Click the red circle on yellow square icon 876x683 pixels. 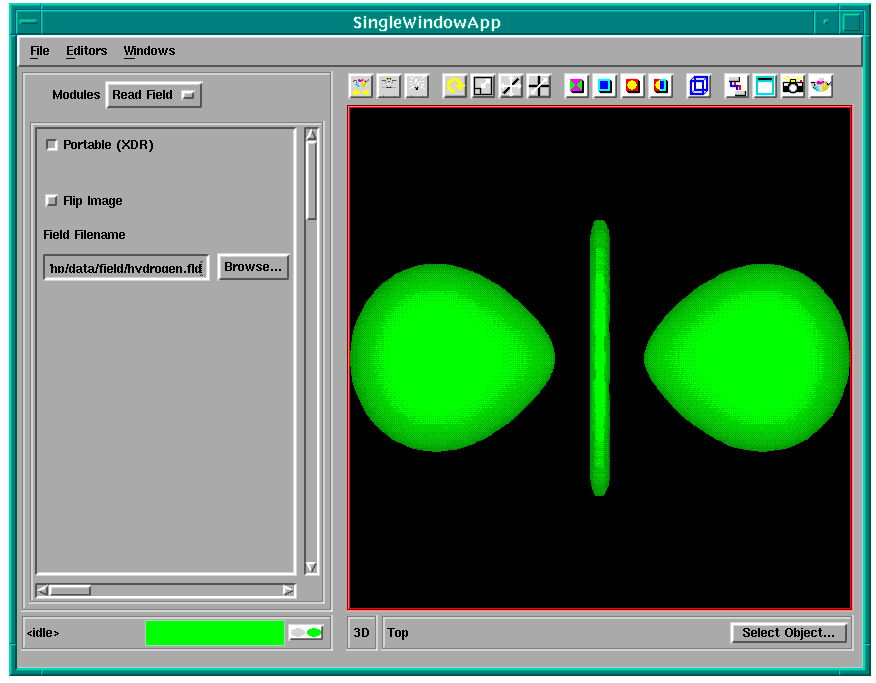point(633,87)
